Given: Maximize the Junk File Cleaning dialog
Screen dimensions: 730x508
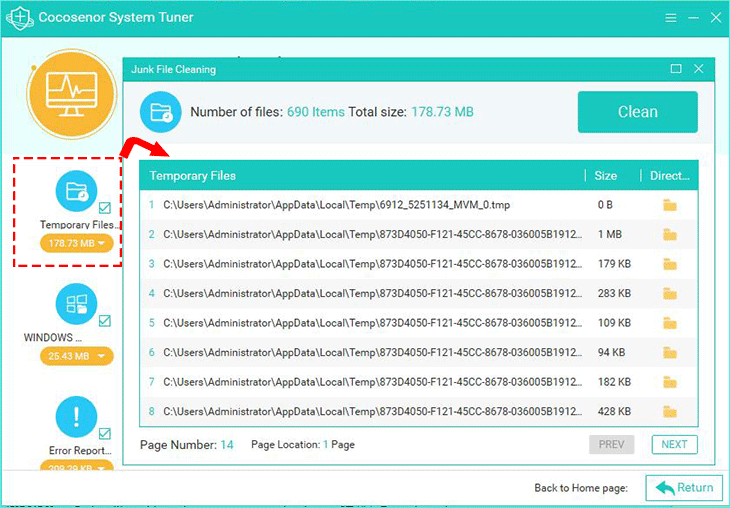Looking at the screenshot, I should [x=676, y=69].
